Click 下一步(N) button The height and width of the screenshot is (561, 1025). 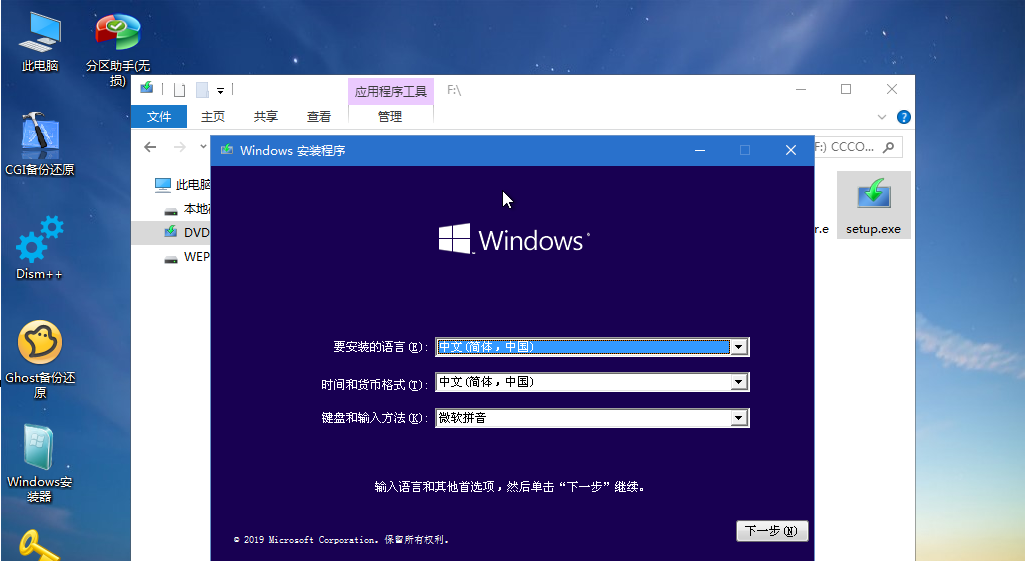(x=772, y=531)
